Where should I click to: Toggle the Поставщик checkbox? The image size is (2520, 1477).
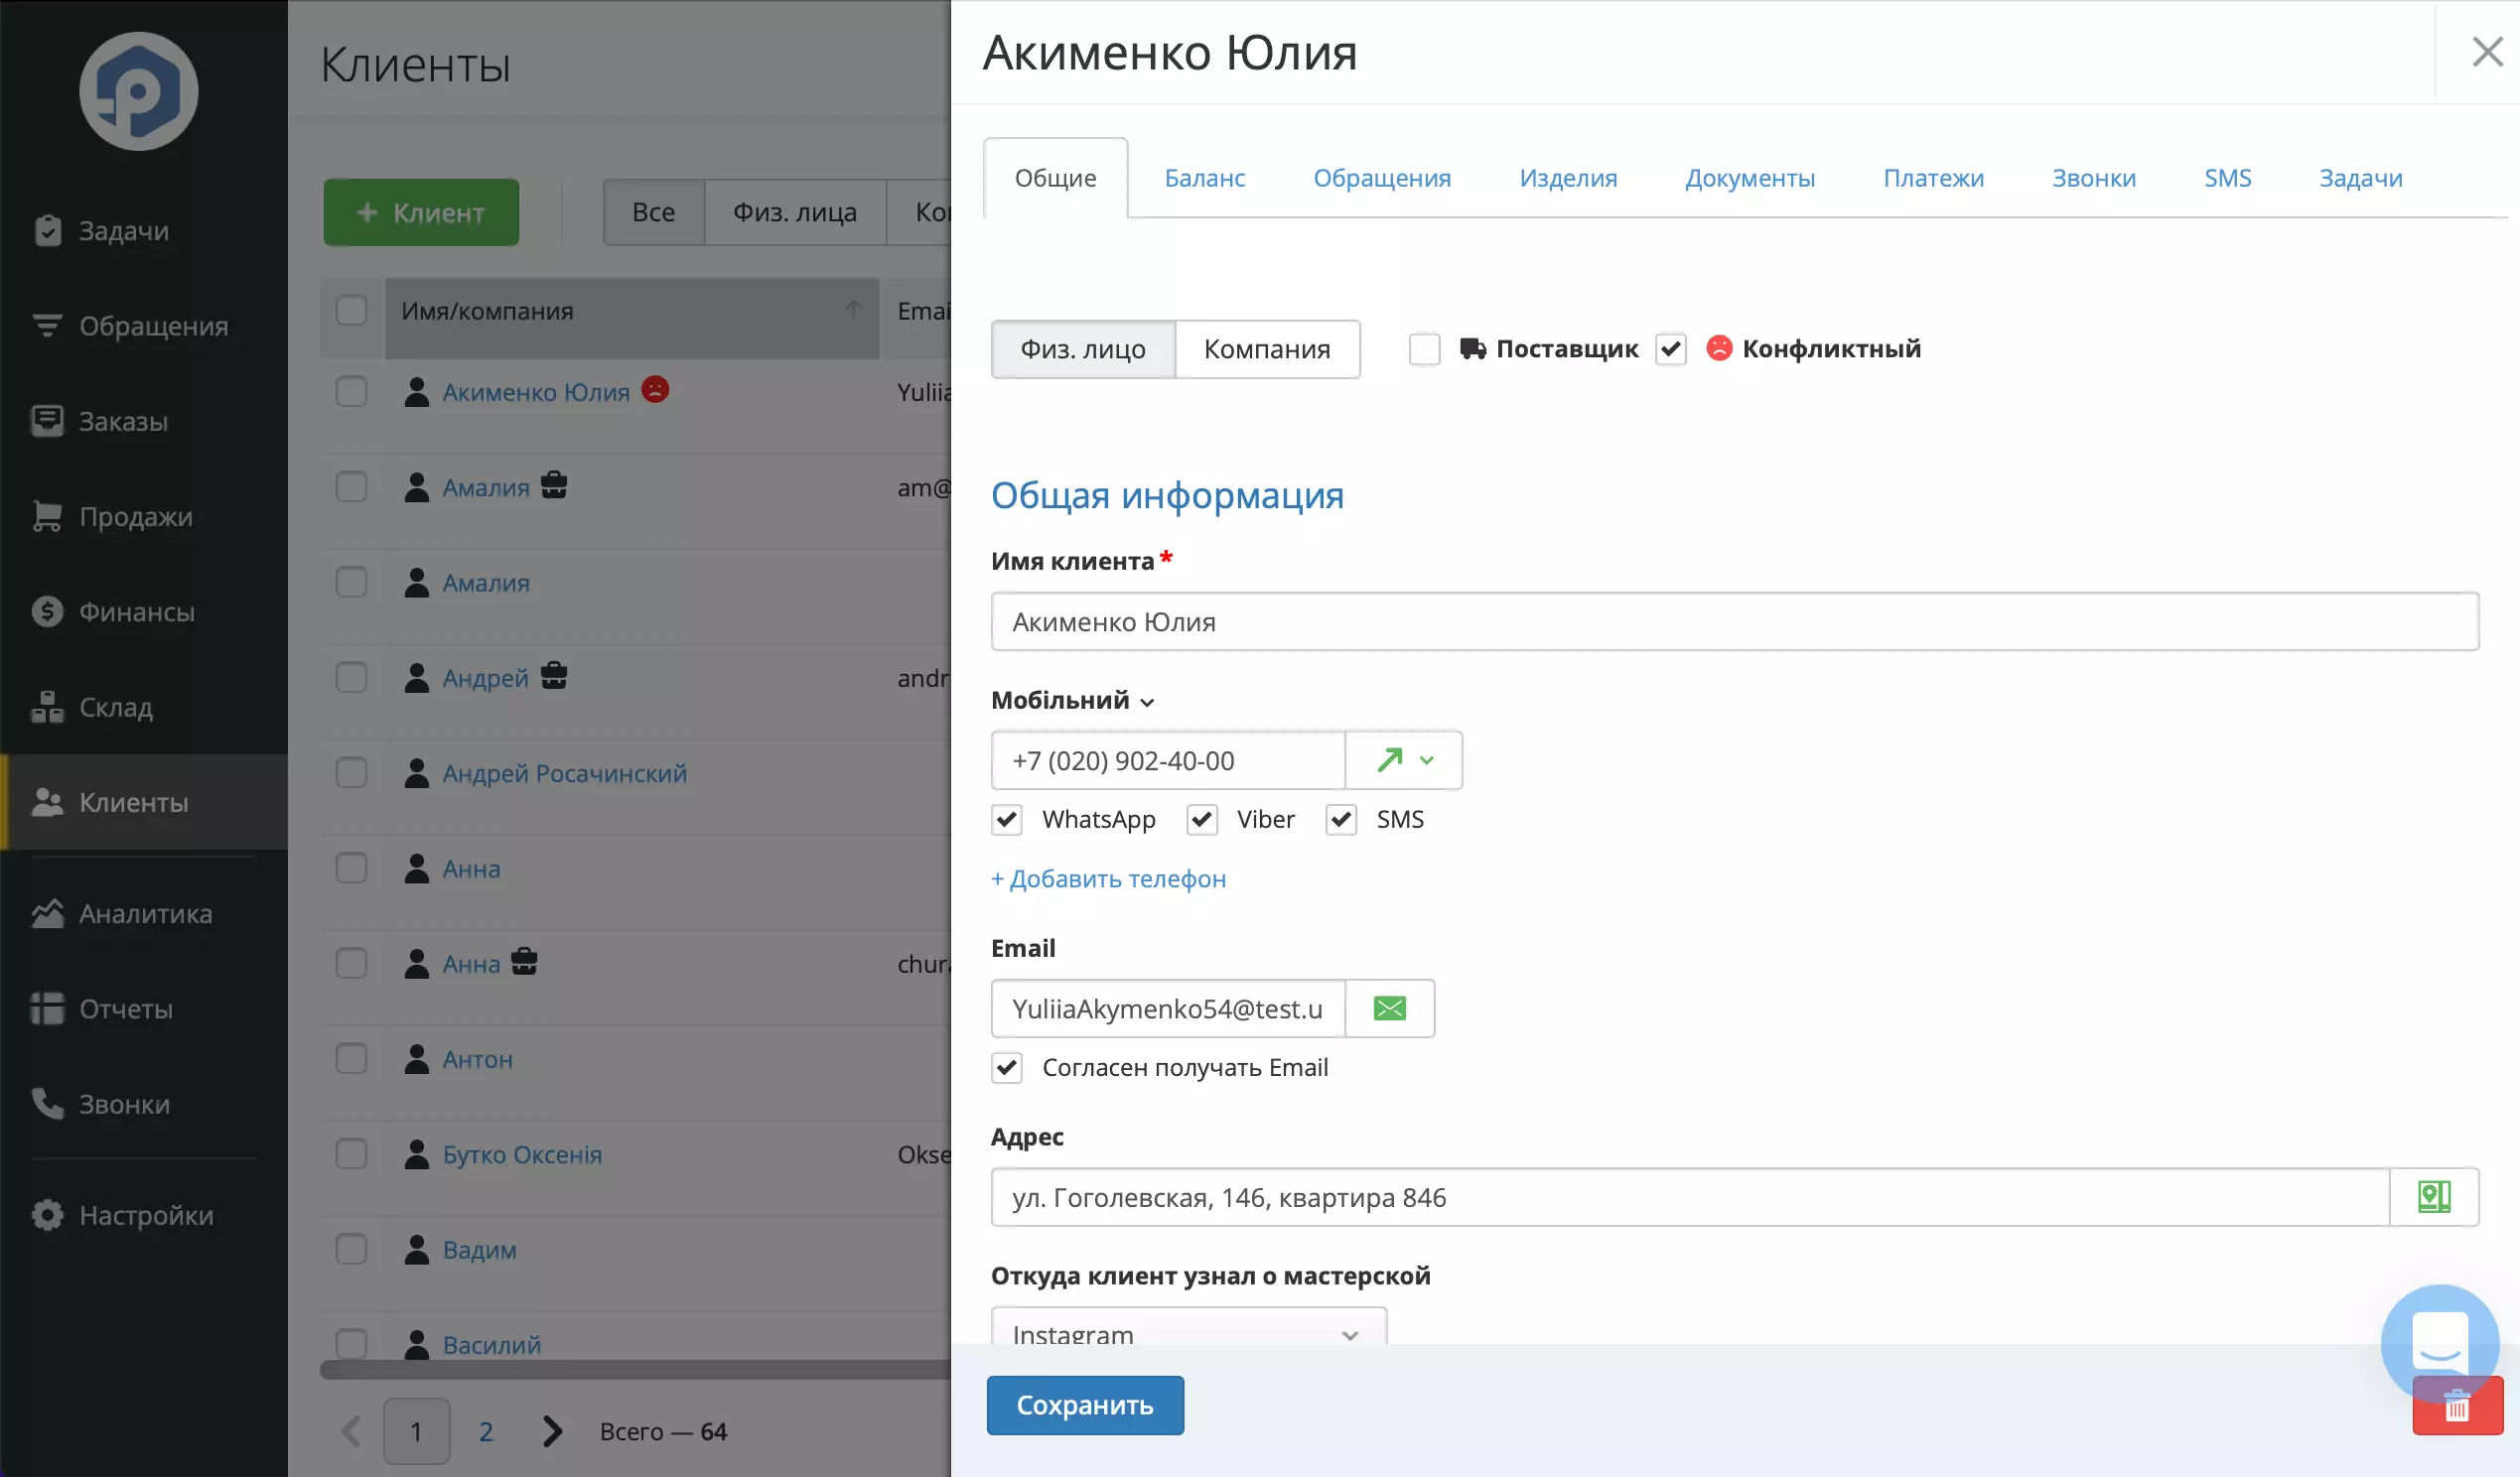[1424, 349]
